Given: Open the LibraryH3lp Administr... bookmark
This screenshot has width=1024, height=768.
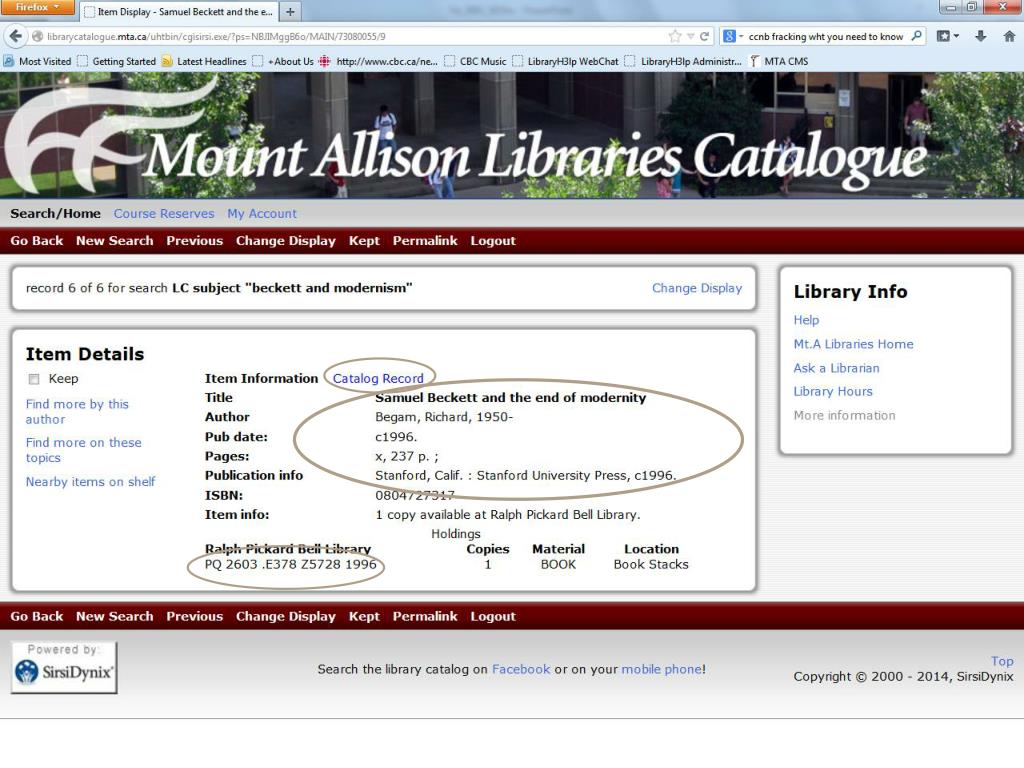Looking at the screenshot, I should [x=683, y=61].
